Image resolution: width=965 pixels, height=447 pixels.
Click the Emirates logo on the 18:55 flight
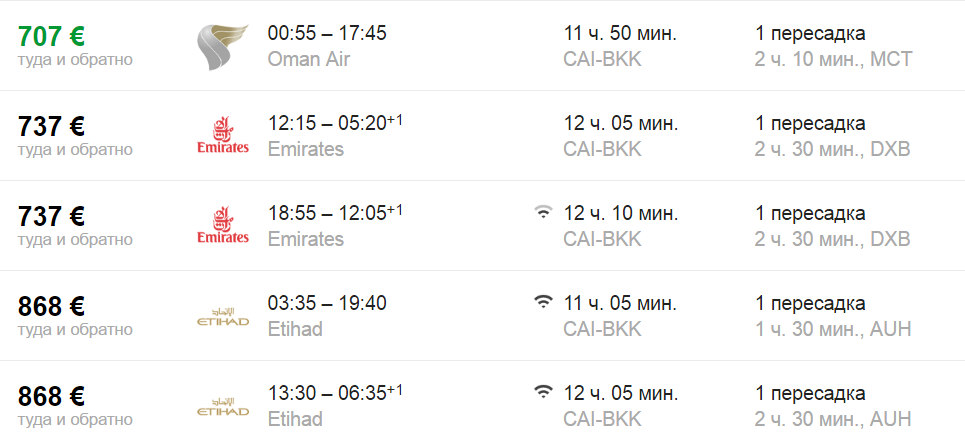point(223,226)
